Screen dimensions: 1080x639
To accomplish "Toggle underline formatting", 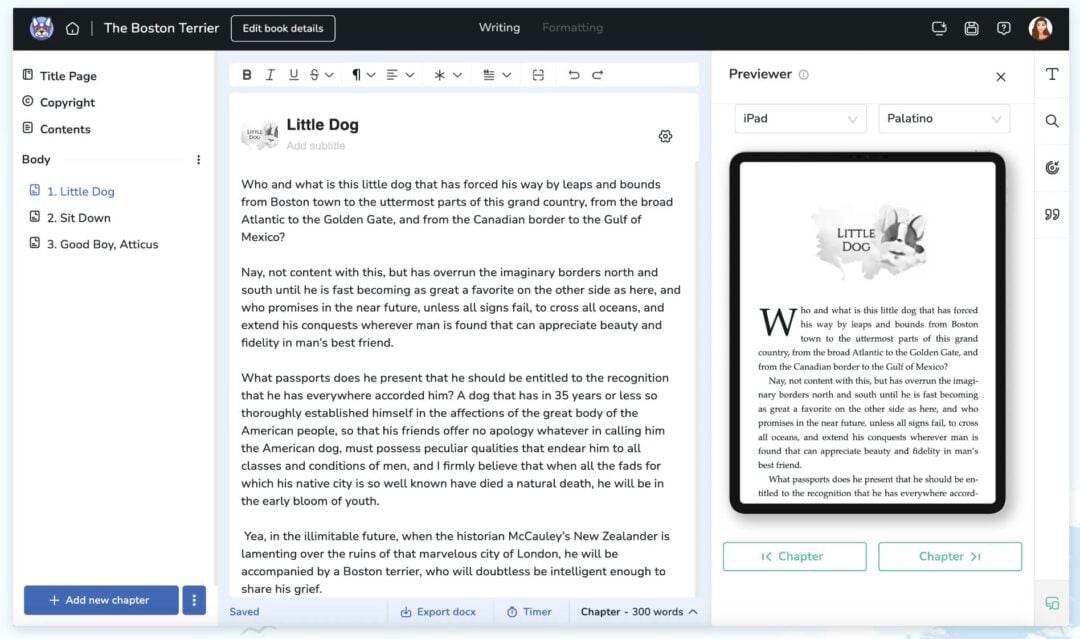I will (295, 74).
